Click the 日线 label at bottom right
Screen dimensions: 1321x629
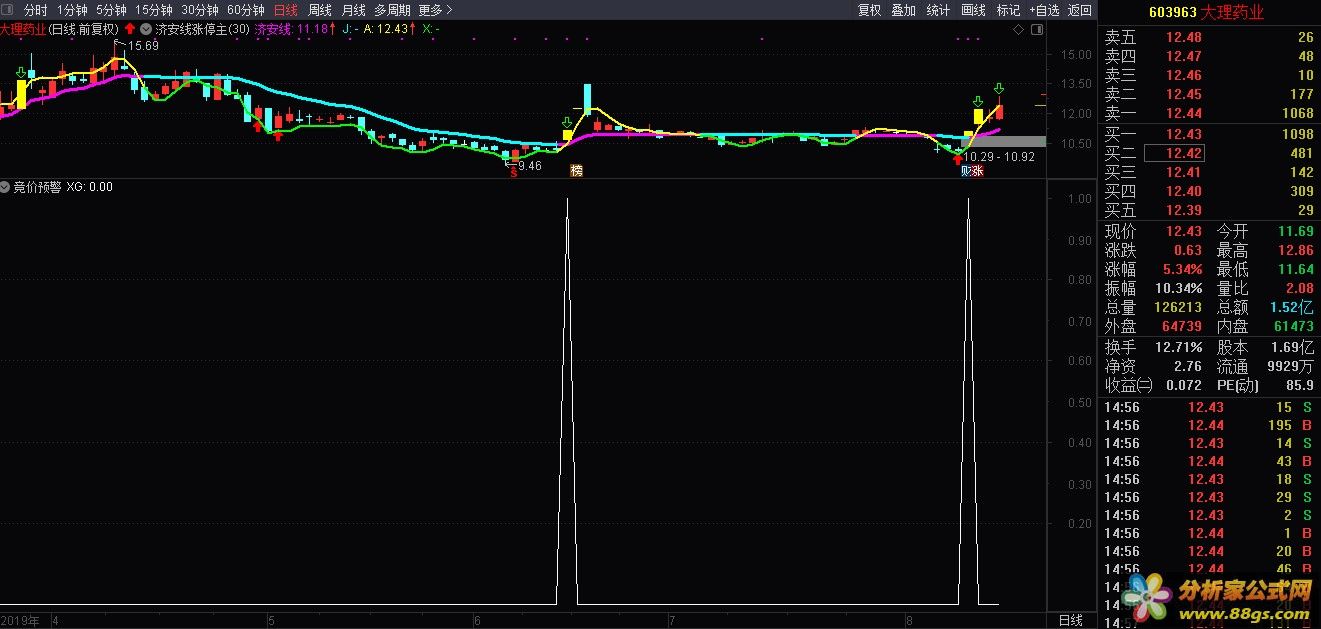(1070, 620)
